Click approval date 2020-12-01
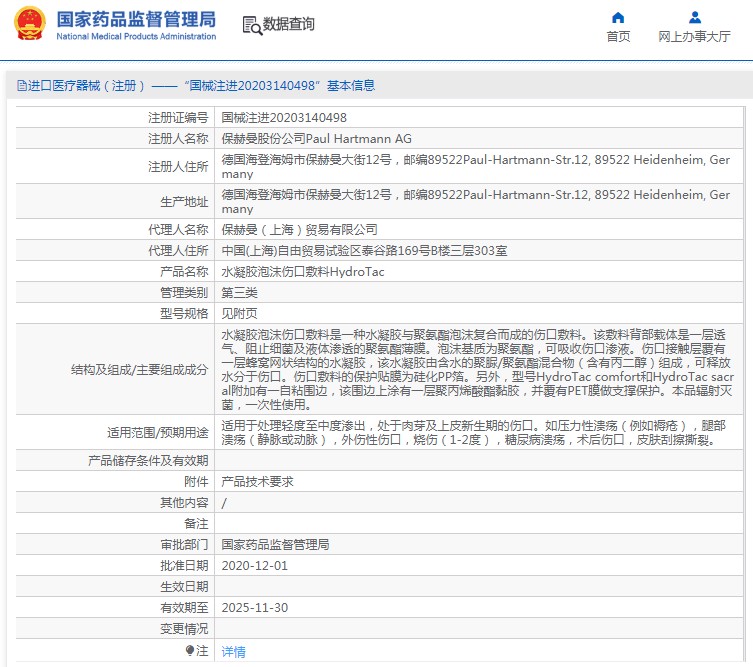The image size is (753, 667). pos(255,566)
